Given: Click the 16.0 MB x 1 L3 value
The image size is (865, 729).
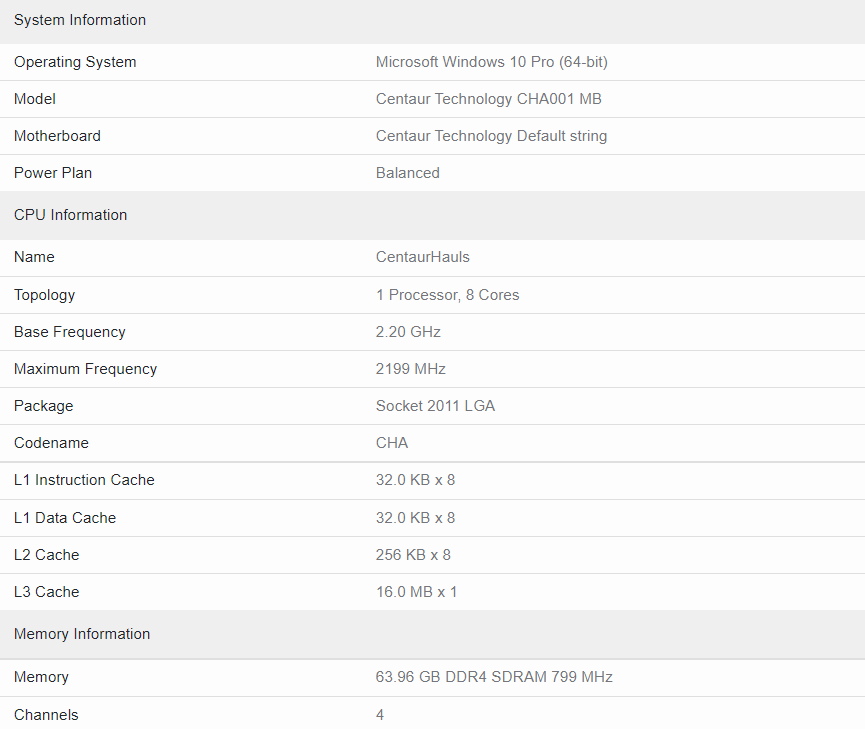Looking at the screenshot, I should click(417, 592).
